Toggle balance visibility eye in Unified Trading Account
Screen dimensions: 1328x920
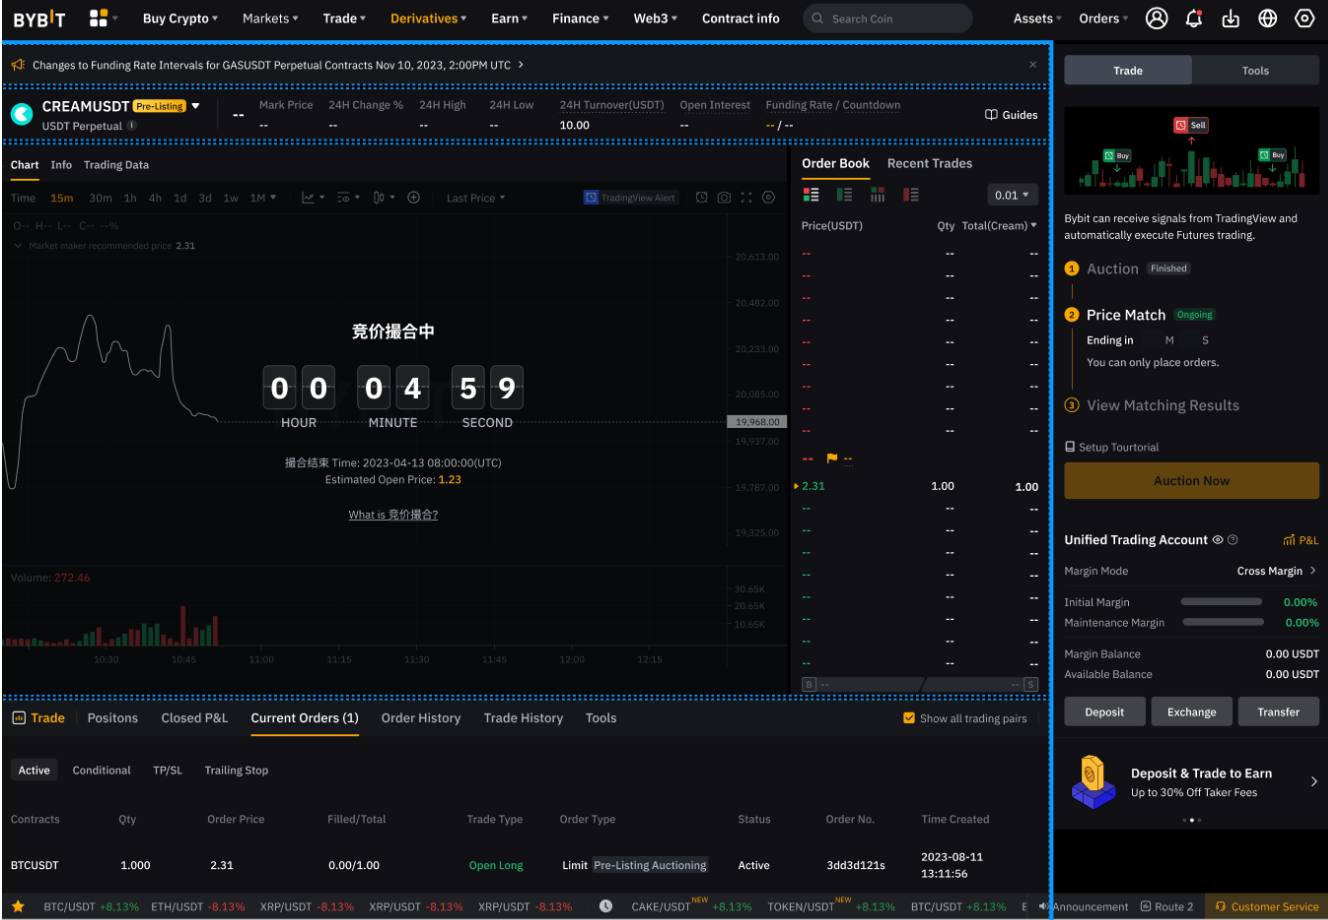(x=1217, y=540)
